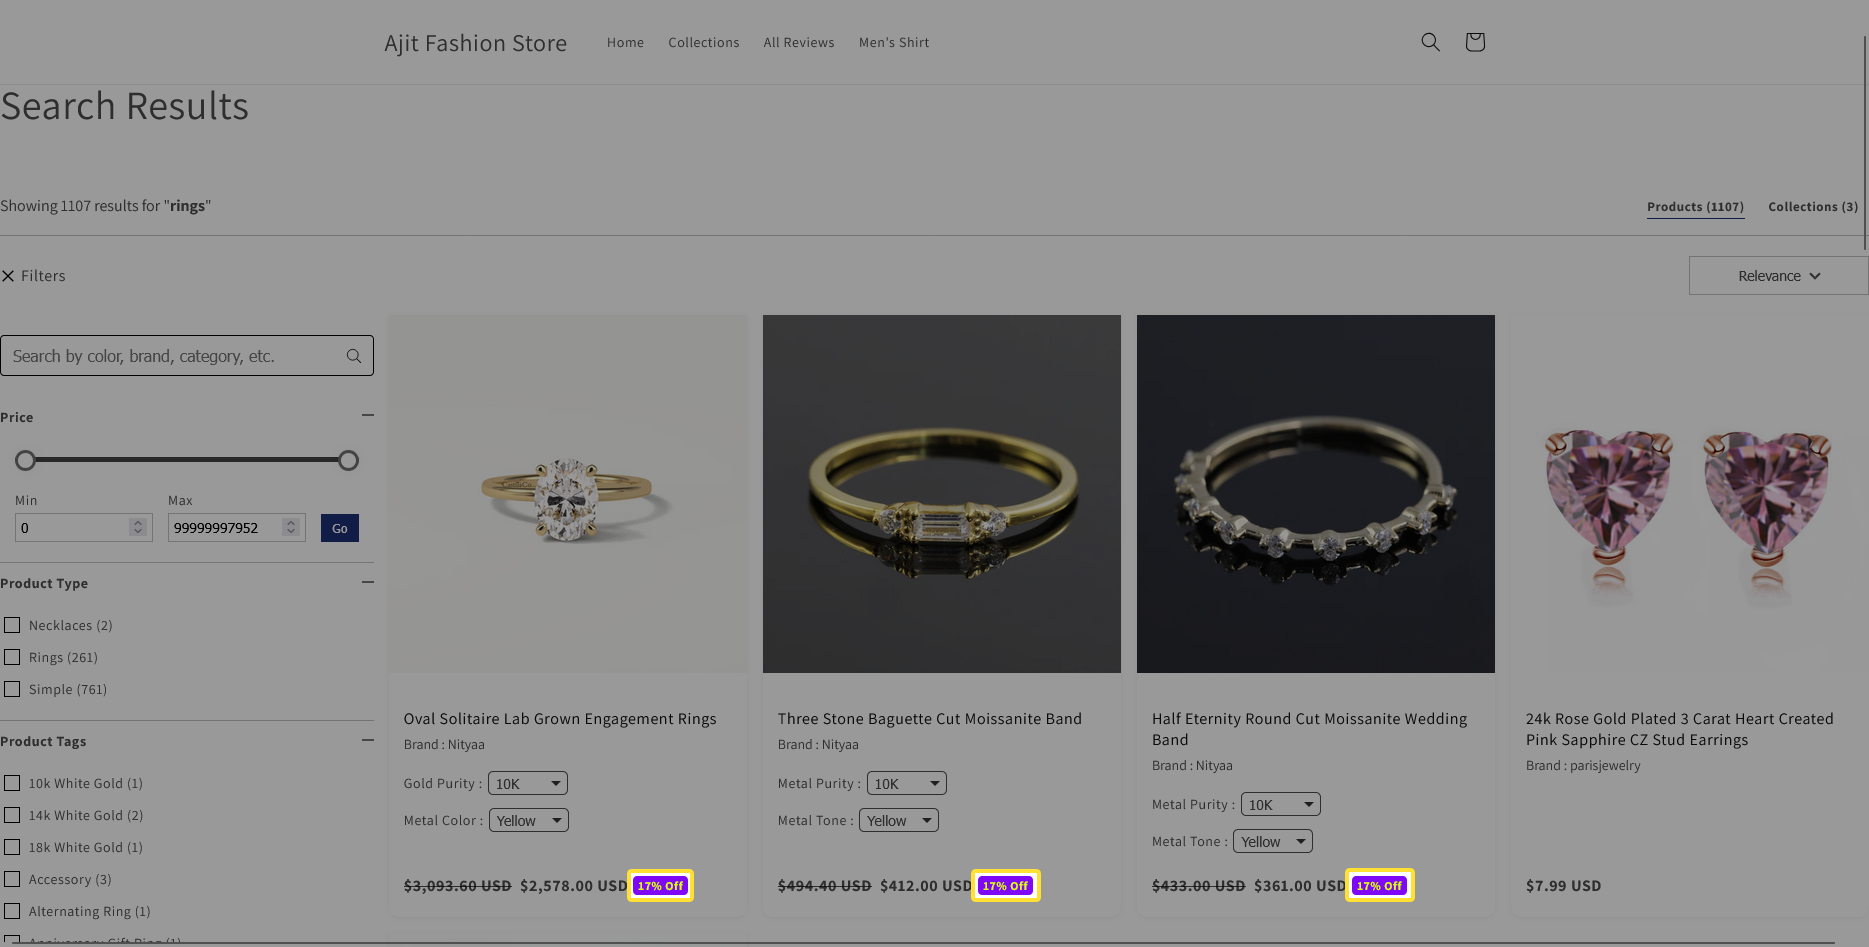Open the shopping cart icon
The width and height of the screenshot is (1869, 947).
click(x=1474, y=42)
